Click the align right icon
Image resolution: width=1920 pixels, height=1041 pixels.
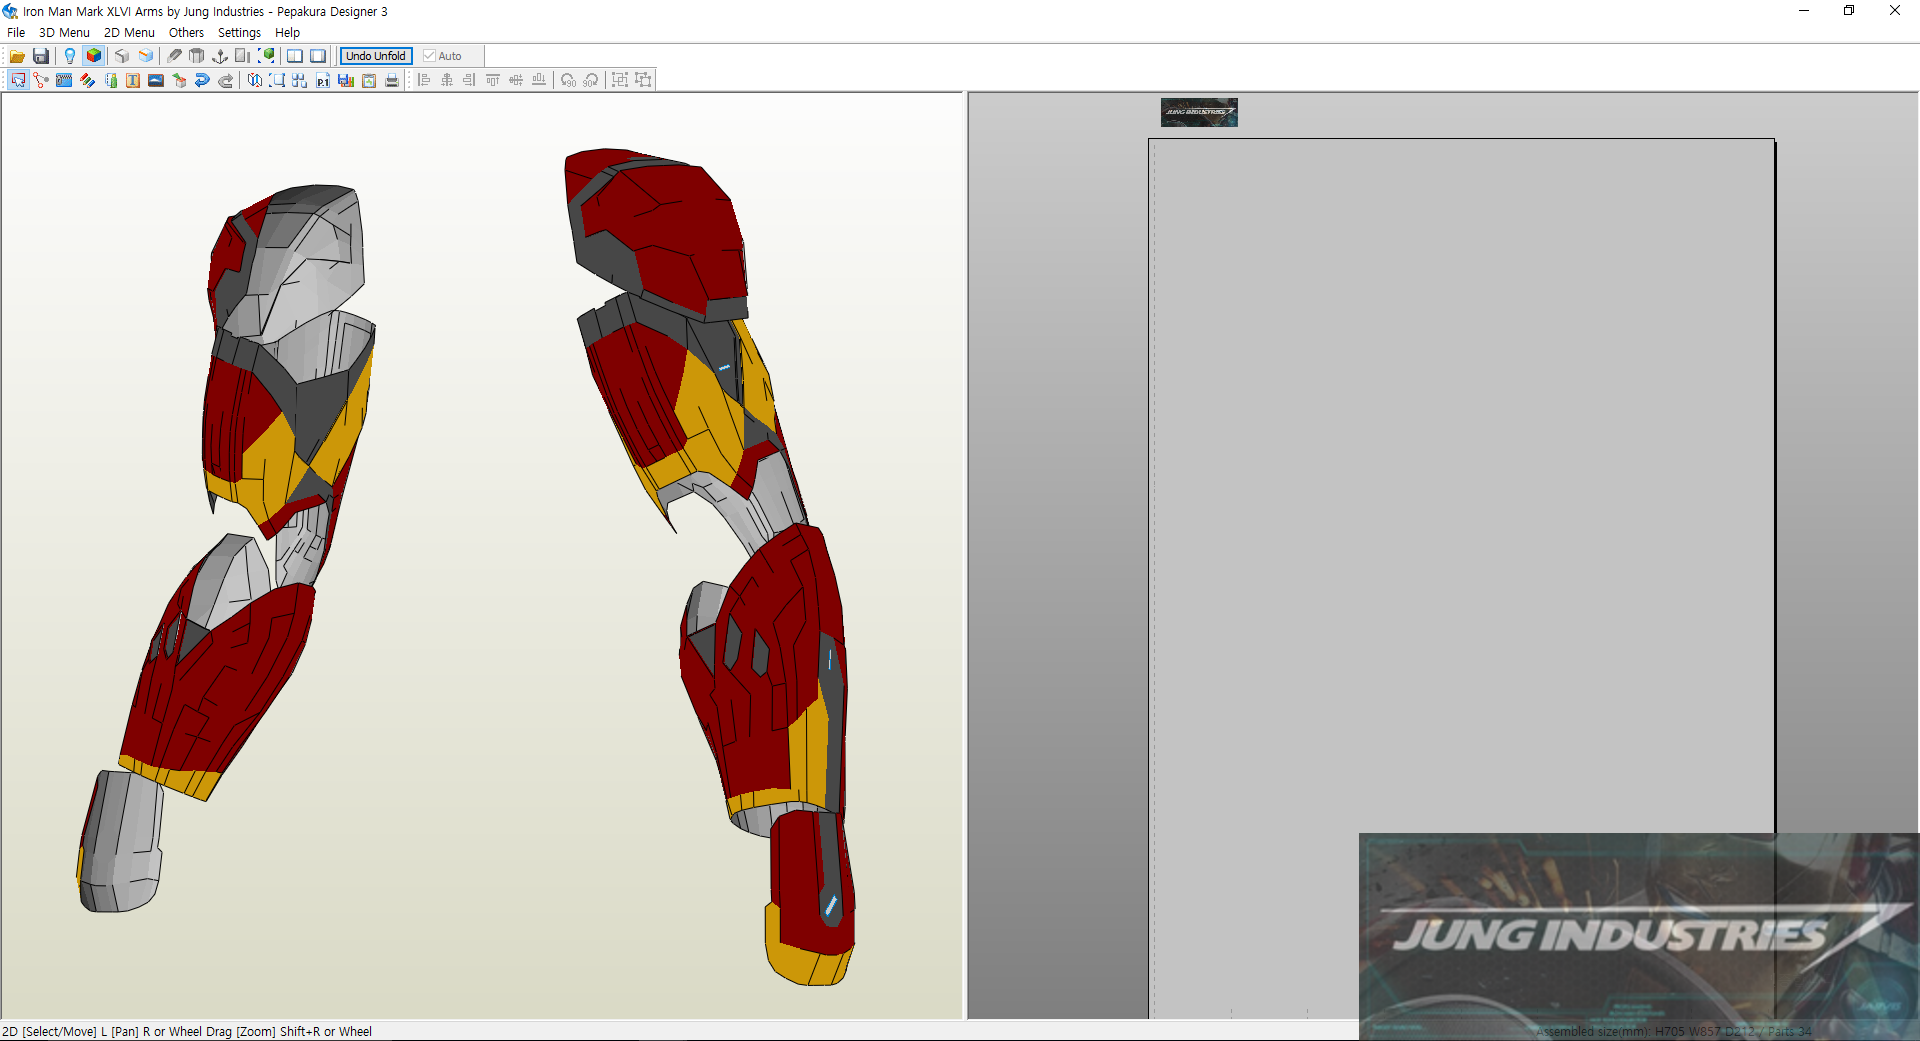coord(470,80)
